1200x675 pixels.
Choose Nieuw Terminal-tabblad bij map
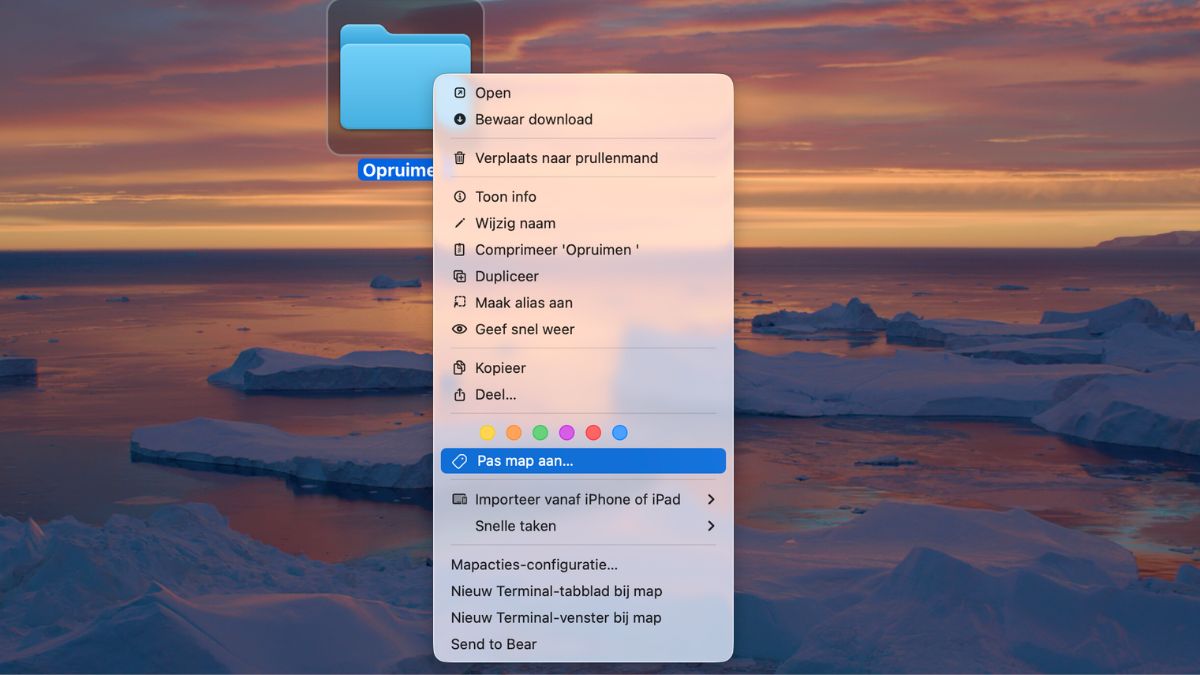(x=556, y=591)
